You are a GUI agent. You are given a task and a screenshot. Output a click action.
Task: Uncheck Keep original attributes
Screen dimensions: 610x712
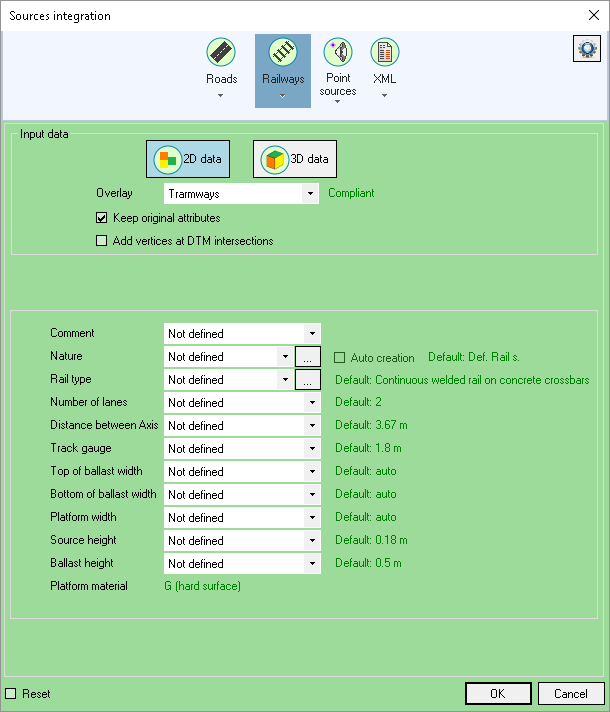point(101,218)
